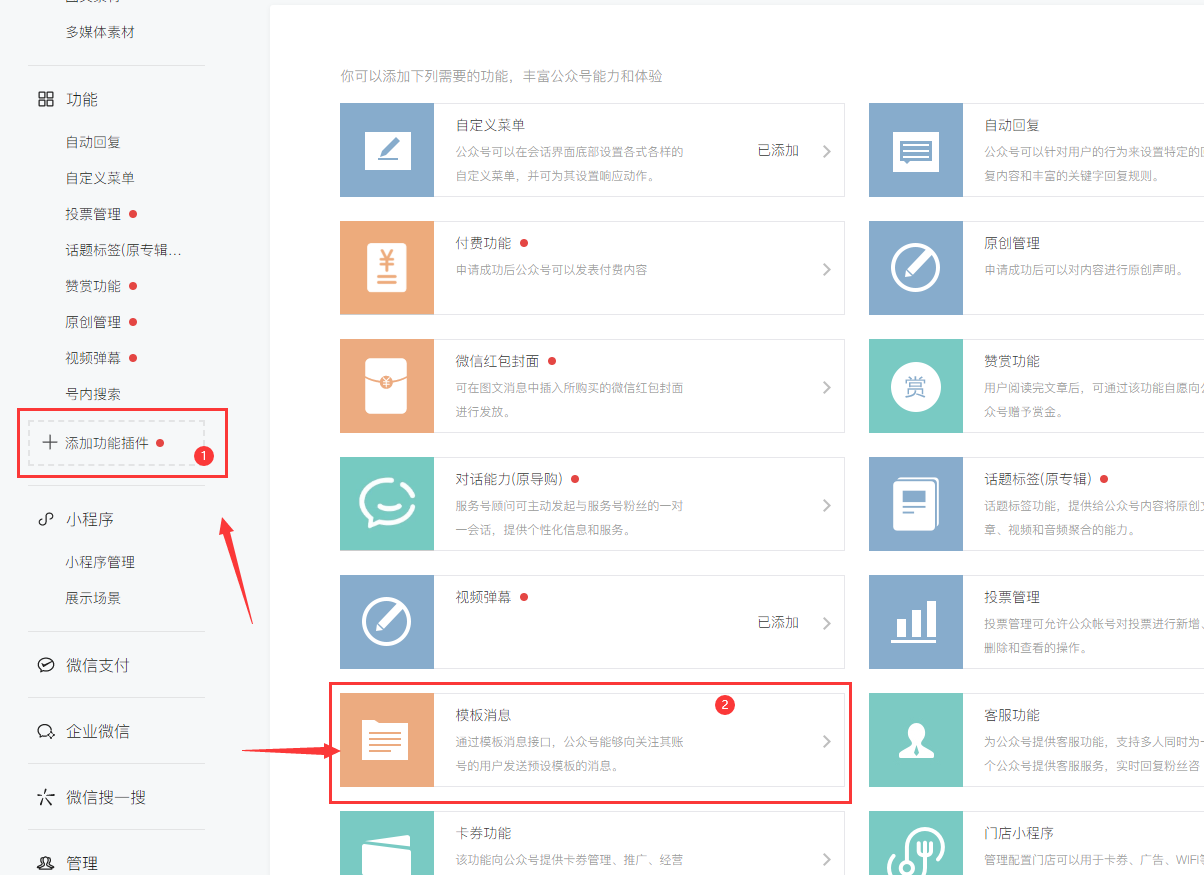
Task: Click the 微信支付 icon in sidebar
Action: pyautogui.click(x=46, y=665)
